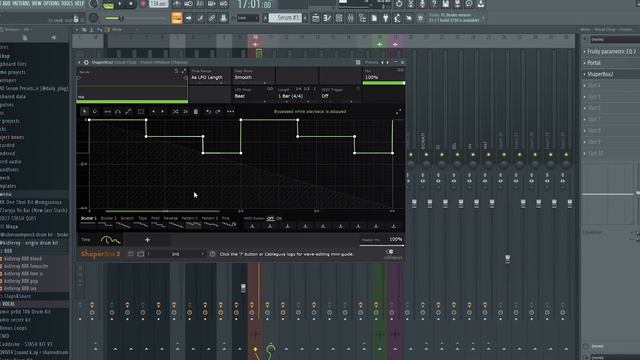This screenshot has height=360, width=640.
Task: Click the question mark help icon
Action: click(x=434, y=4)
